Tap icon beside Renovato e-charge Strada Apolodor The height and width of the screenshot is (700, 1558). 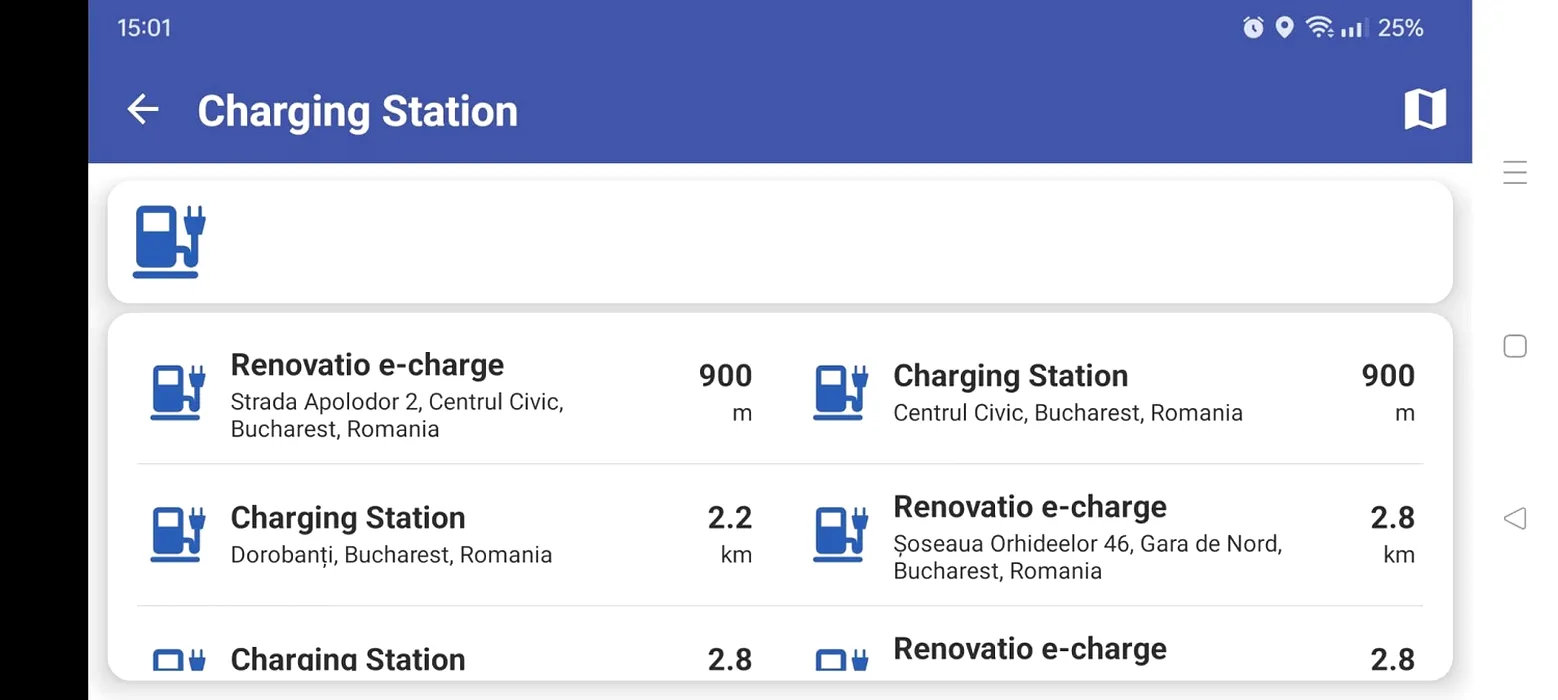pyautogui.click(x=178, y=392)
